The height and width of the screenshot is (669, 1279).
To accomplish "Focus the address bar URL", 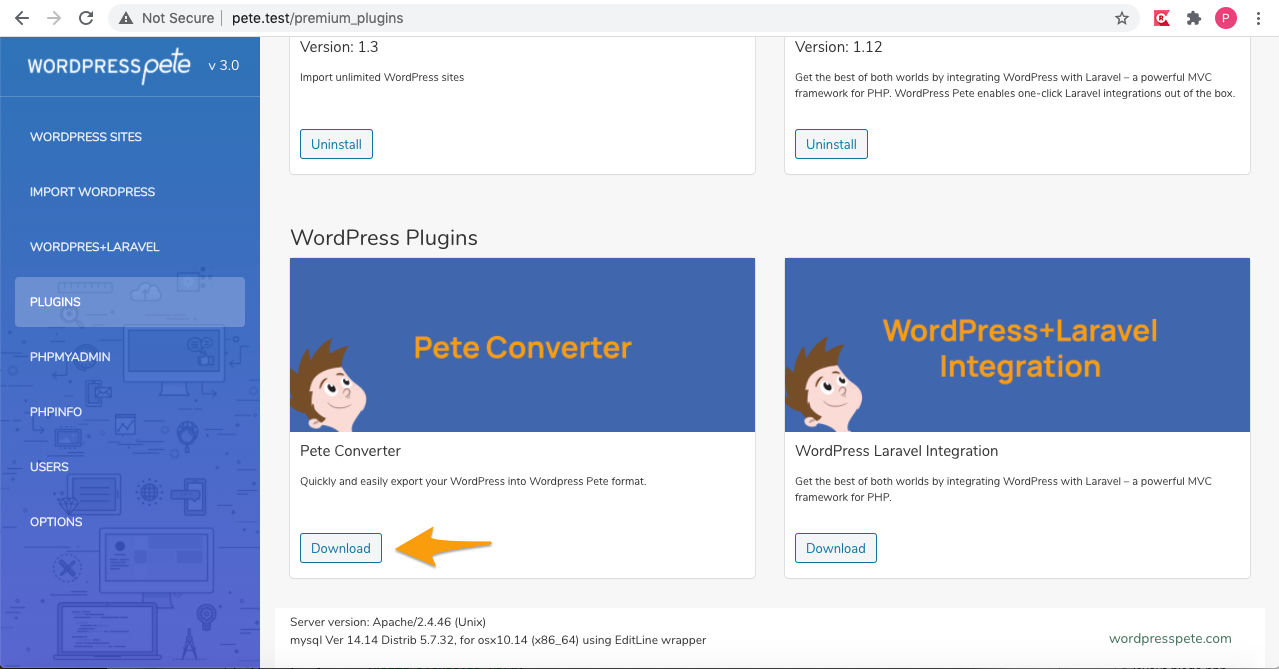I will [318, 18].
